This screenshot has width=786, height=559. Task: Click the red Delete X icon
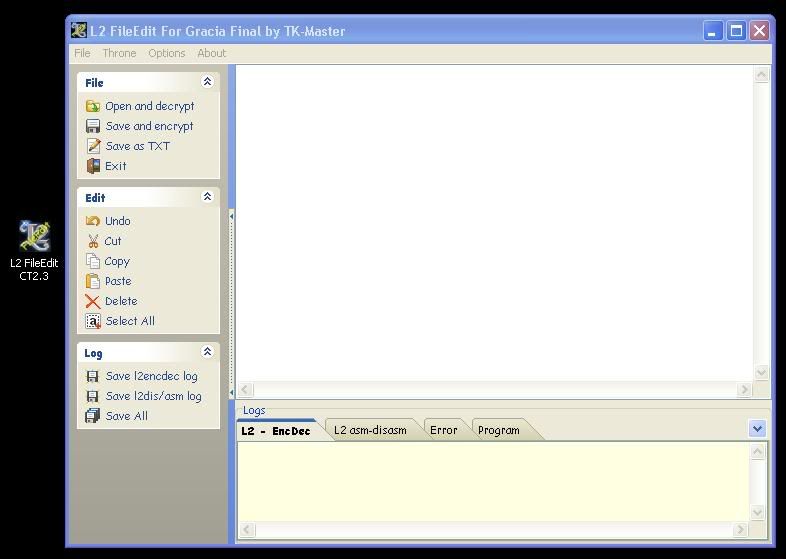(x=93, y=301)
